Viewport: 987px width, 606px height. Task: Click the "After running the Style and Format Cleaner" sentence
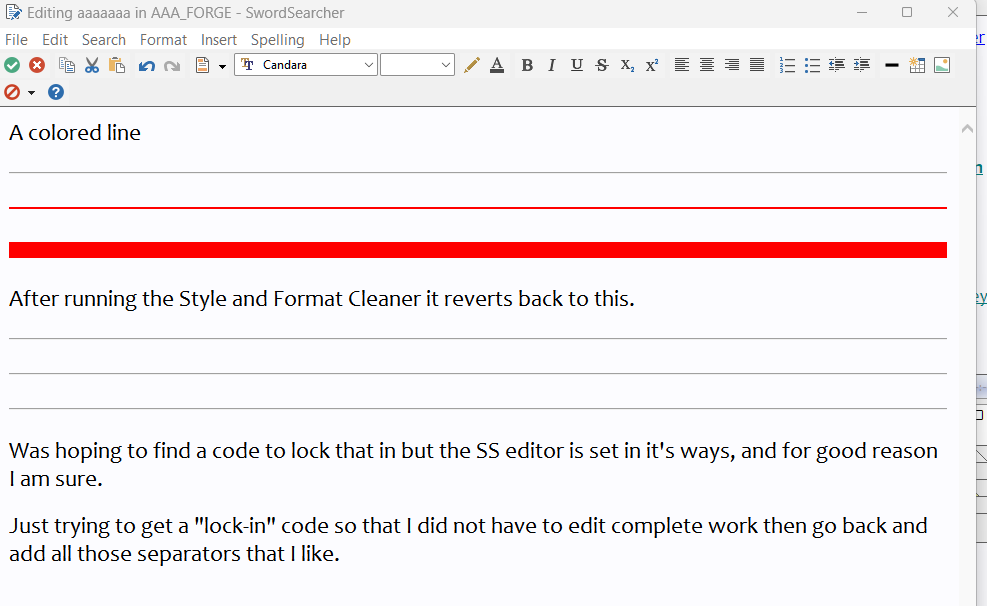coord(322,299)
